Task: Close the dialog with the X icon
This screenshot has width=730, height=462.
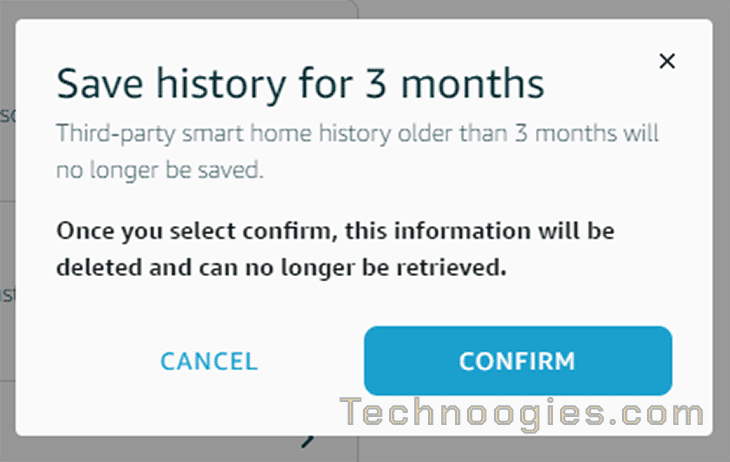Action: pos(667,61)
